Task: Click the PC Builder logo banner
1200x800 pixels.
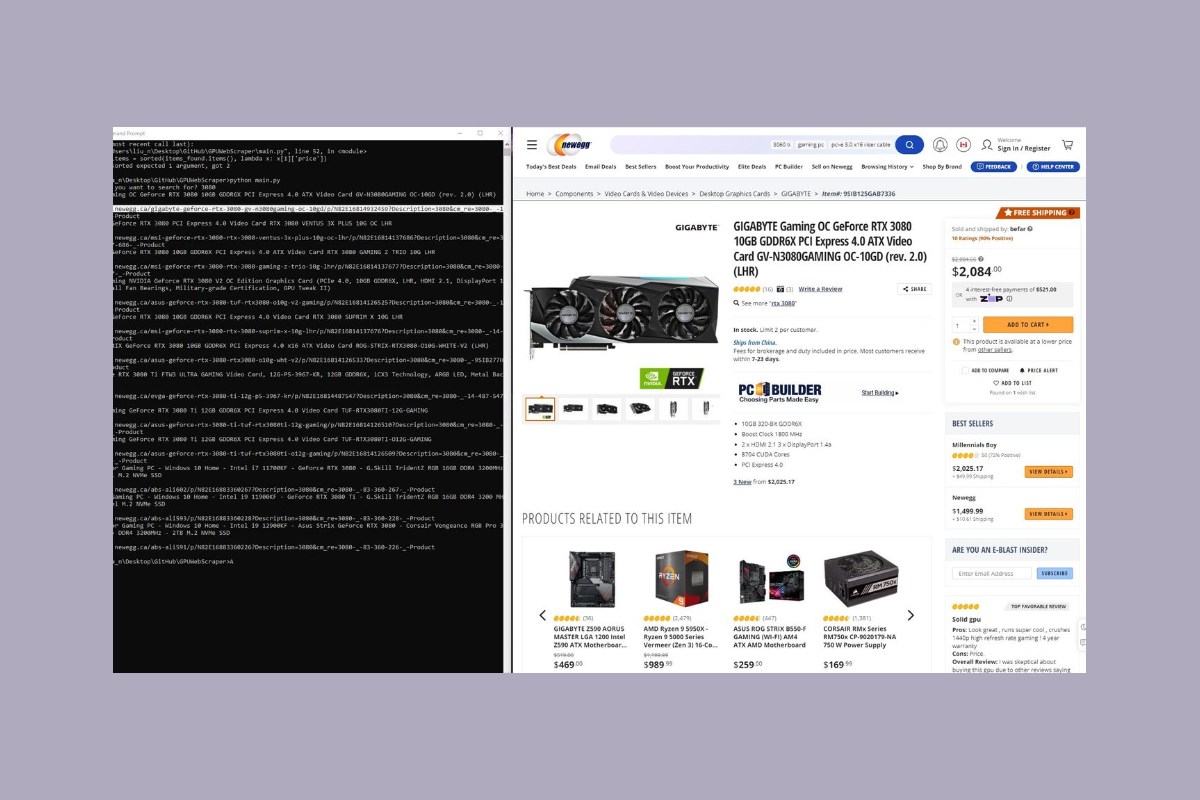Action: point(780,392)
